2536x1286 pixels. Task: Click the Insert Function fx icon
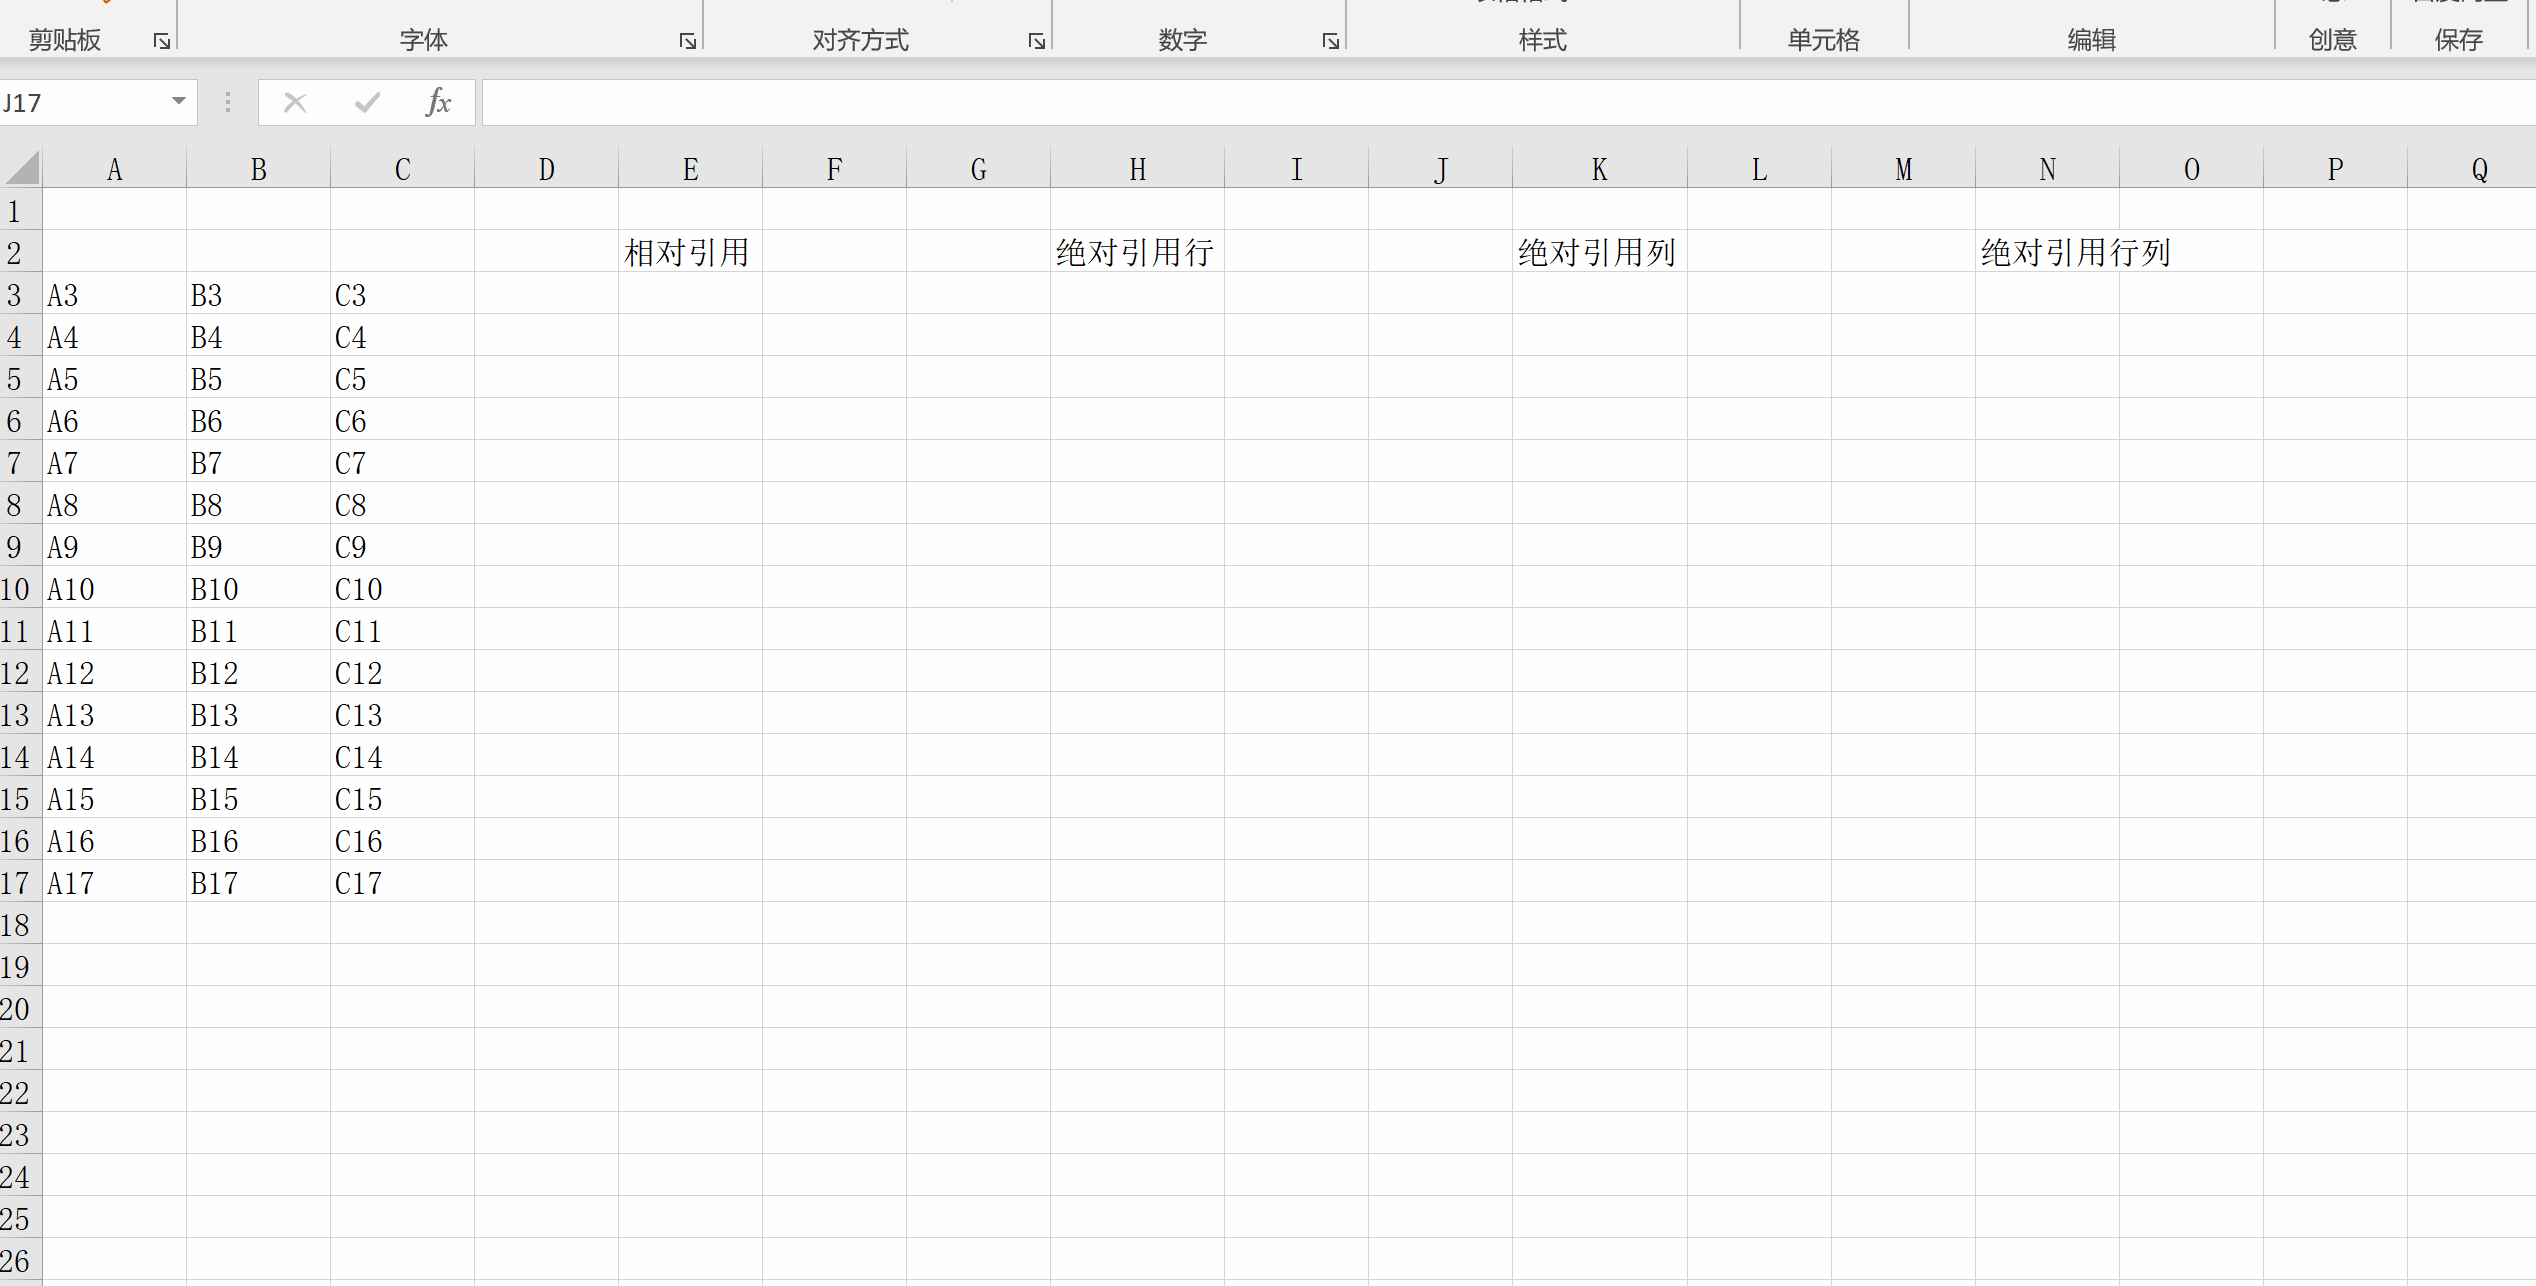tap(438, 102)
